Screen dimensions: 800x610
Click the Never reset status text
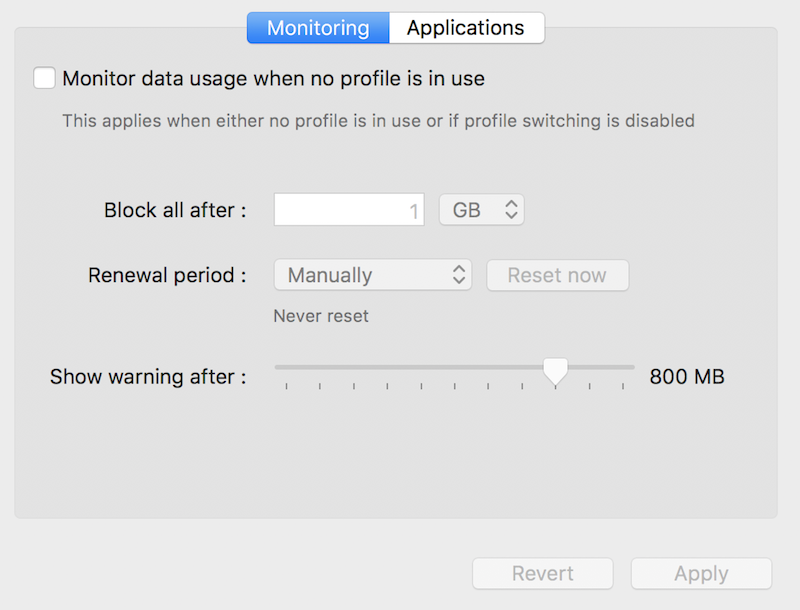coord(321,316)
